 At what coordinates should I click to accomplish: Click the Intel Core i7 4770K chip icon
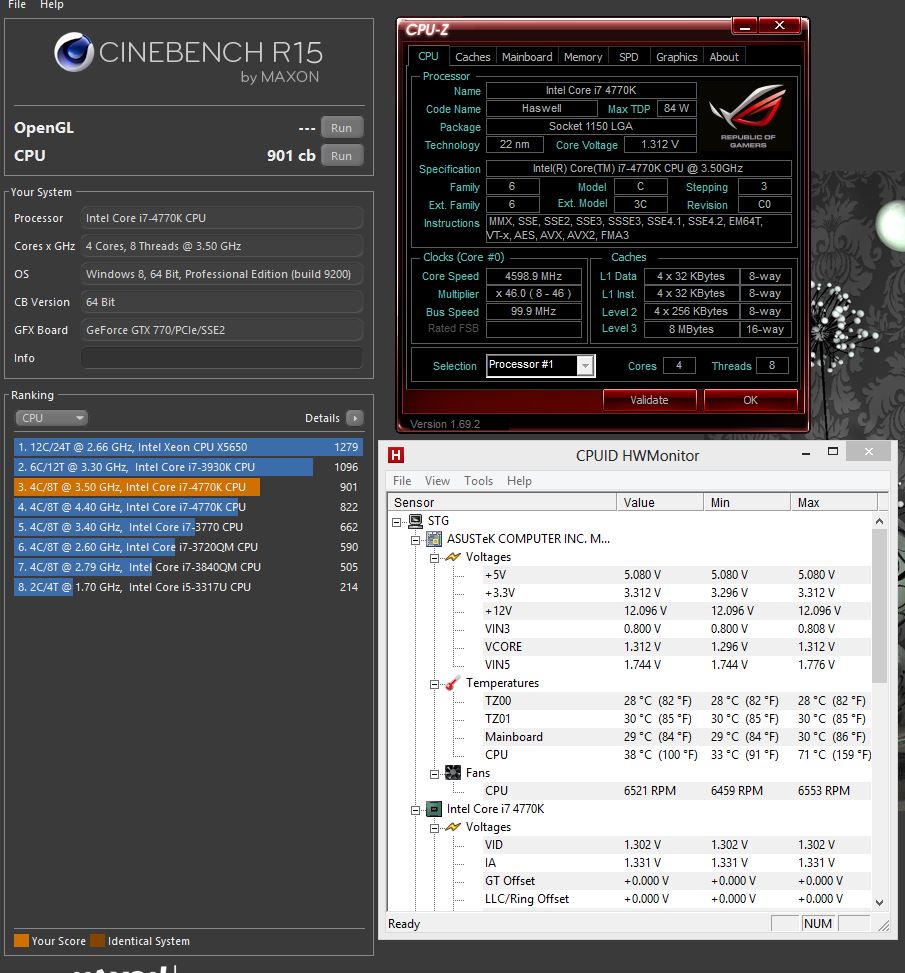[x=435, y=809]
